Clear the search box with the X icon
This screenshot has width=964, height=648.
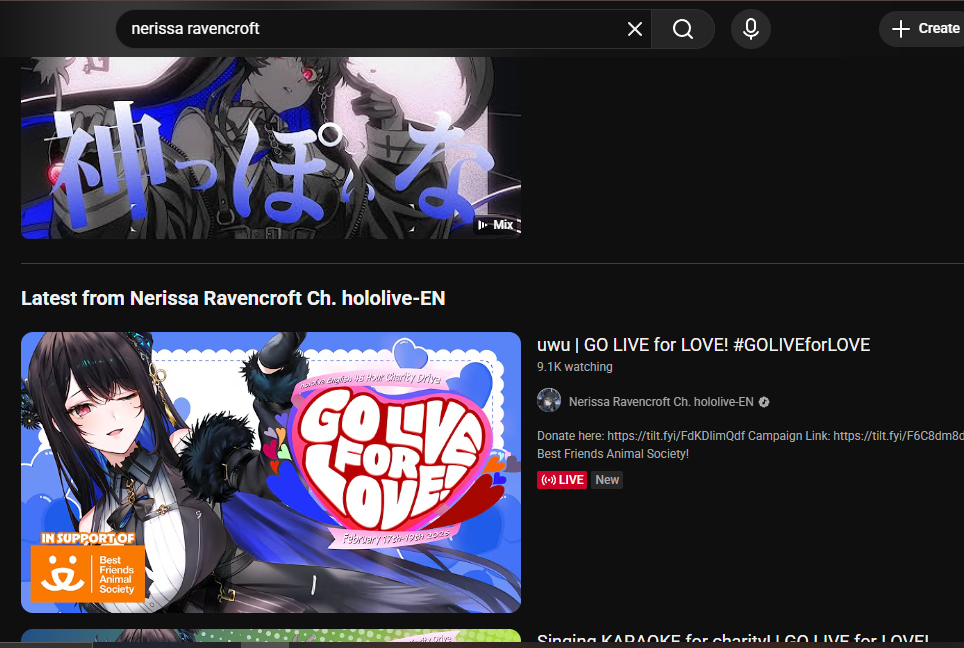(634, 29)
